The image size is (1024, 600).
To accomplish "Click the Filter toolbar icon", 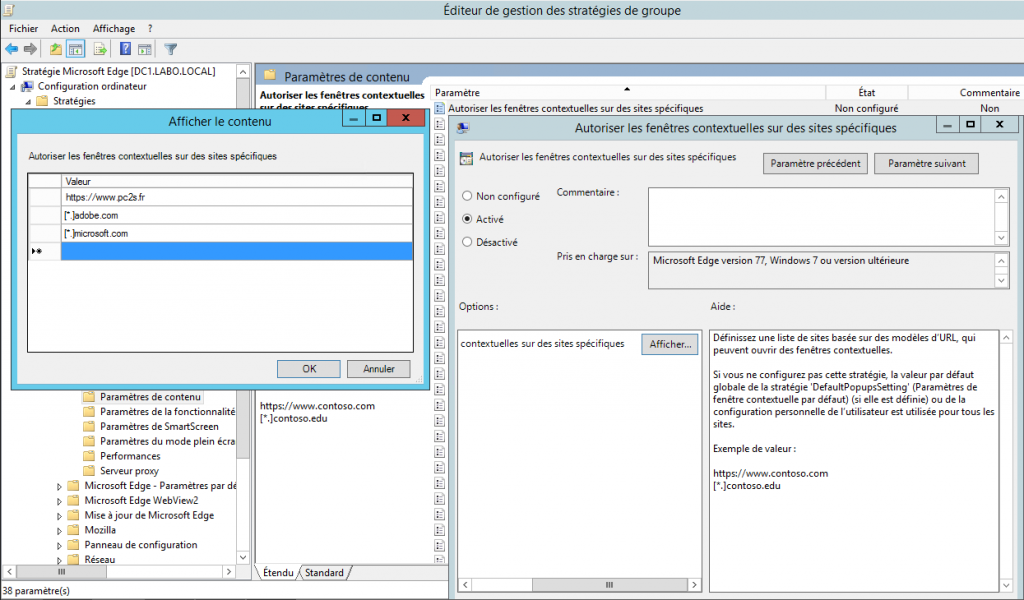I will [170, 48].
